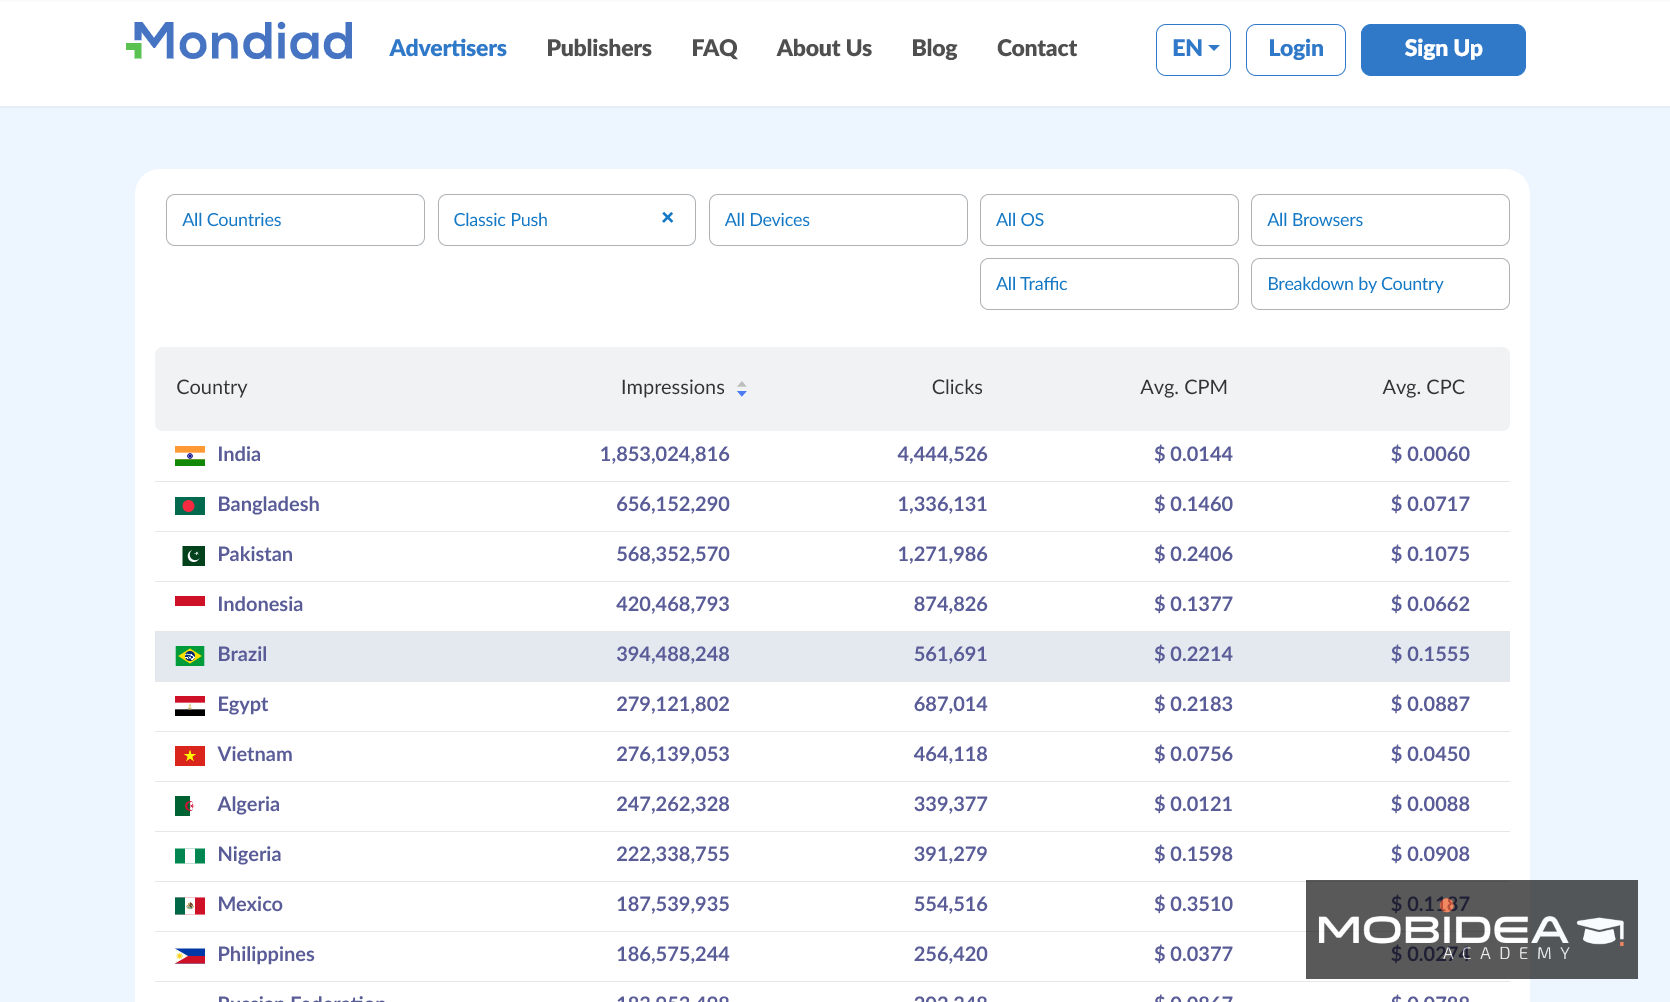Screen dimensions: 1670x1002
Task: Click the Mondiad logo
Action: 239,42
